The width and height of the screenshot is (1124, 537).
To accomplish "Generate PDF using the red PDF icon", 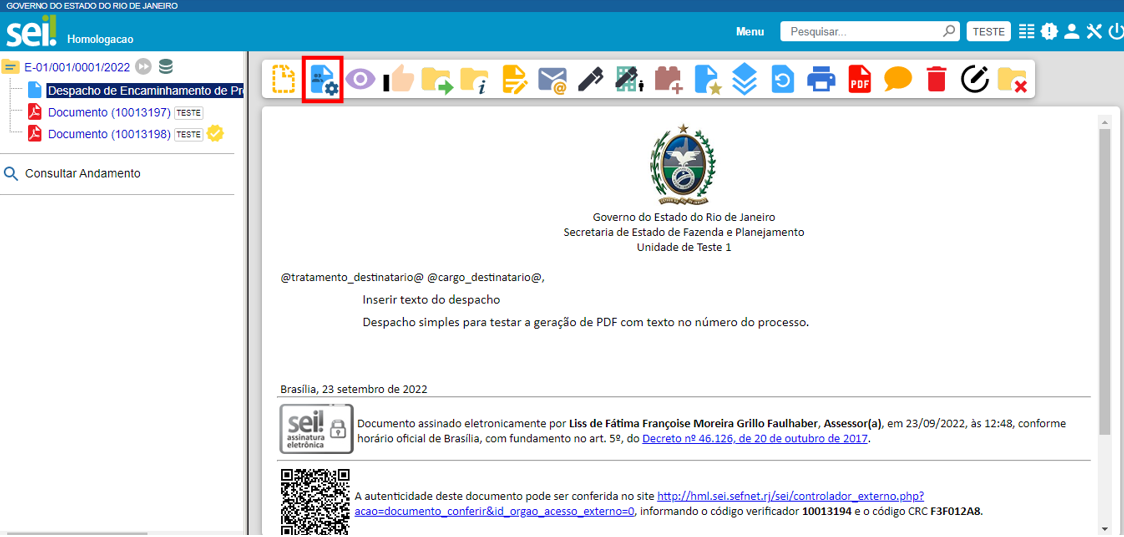I will pyautogui.click(x=859, y=79).
